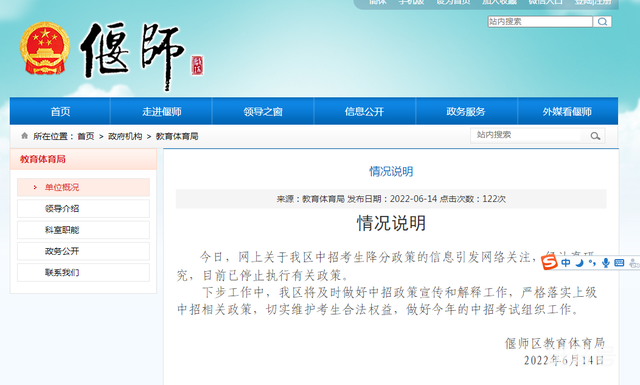Viewport: 640px width, 385px height.
Task: Select 单位概况 in the sidebar
Action: coord(83,187)
